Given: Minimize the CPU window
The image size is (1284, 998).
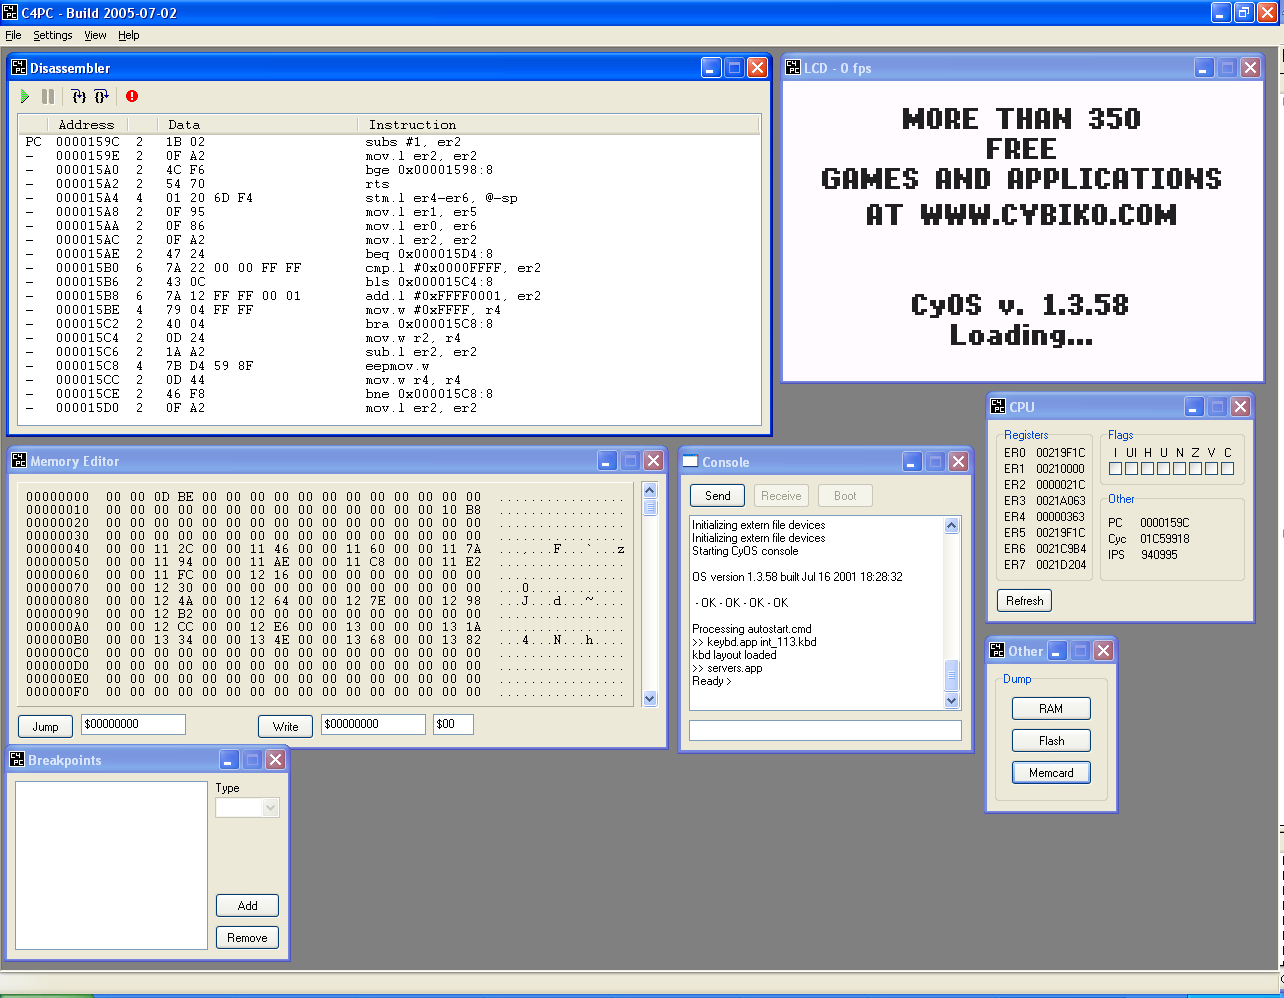Looking at the screenshot, I should point(1195,406).
